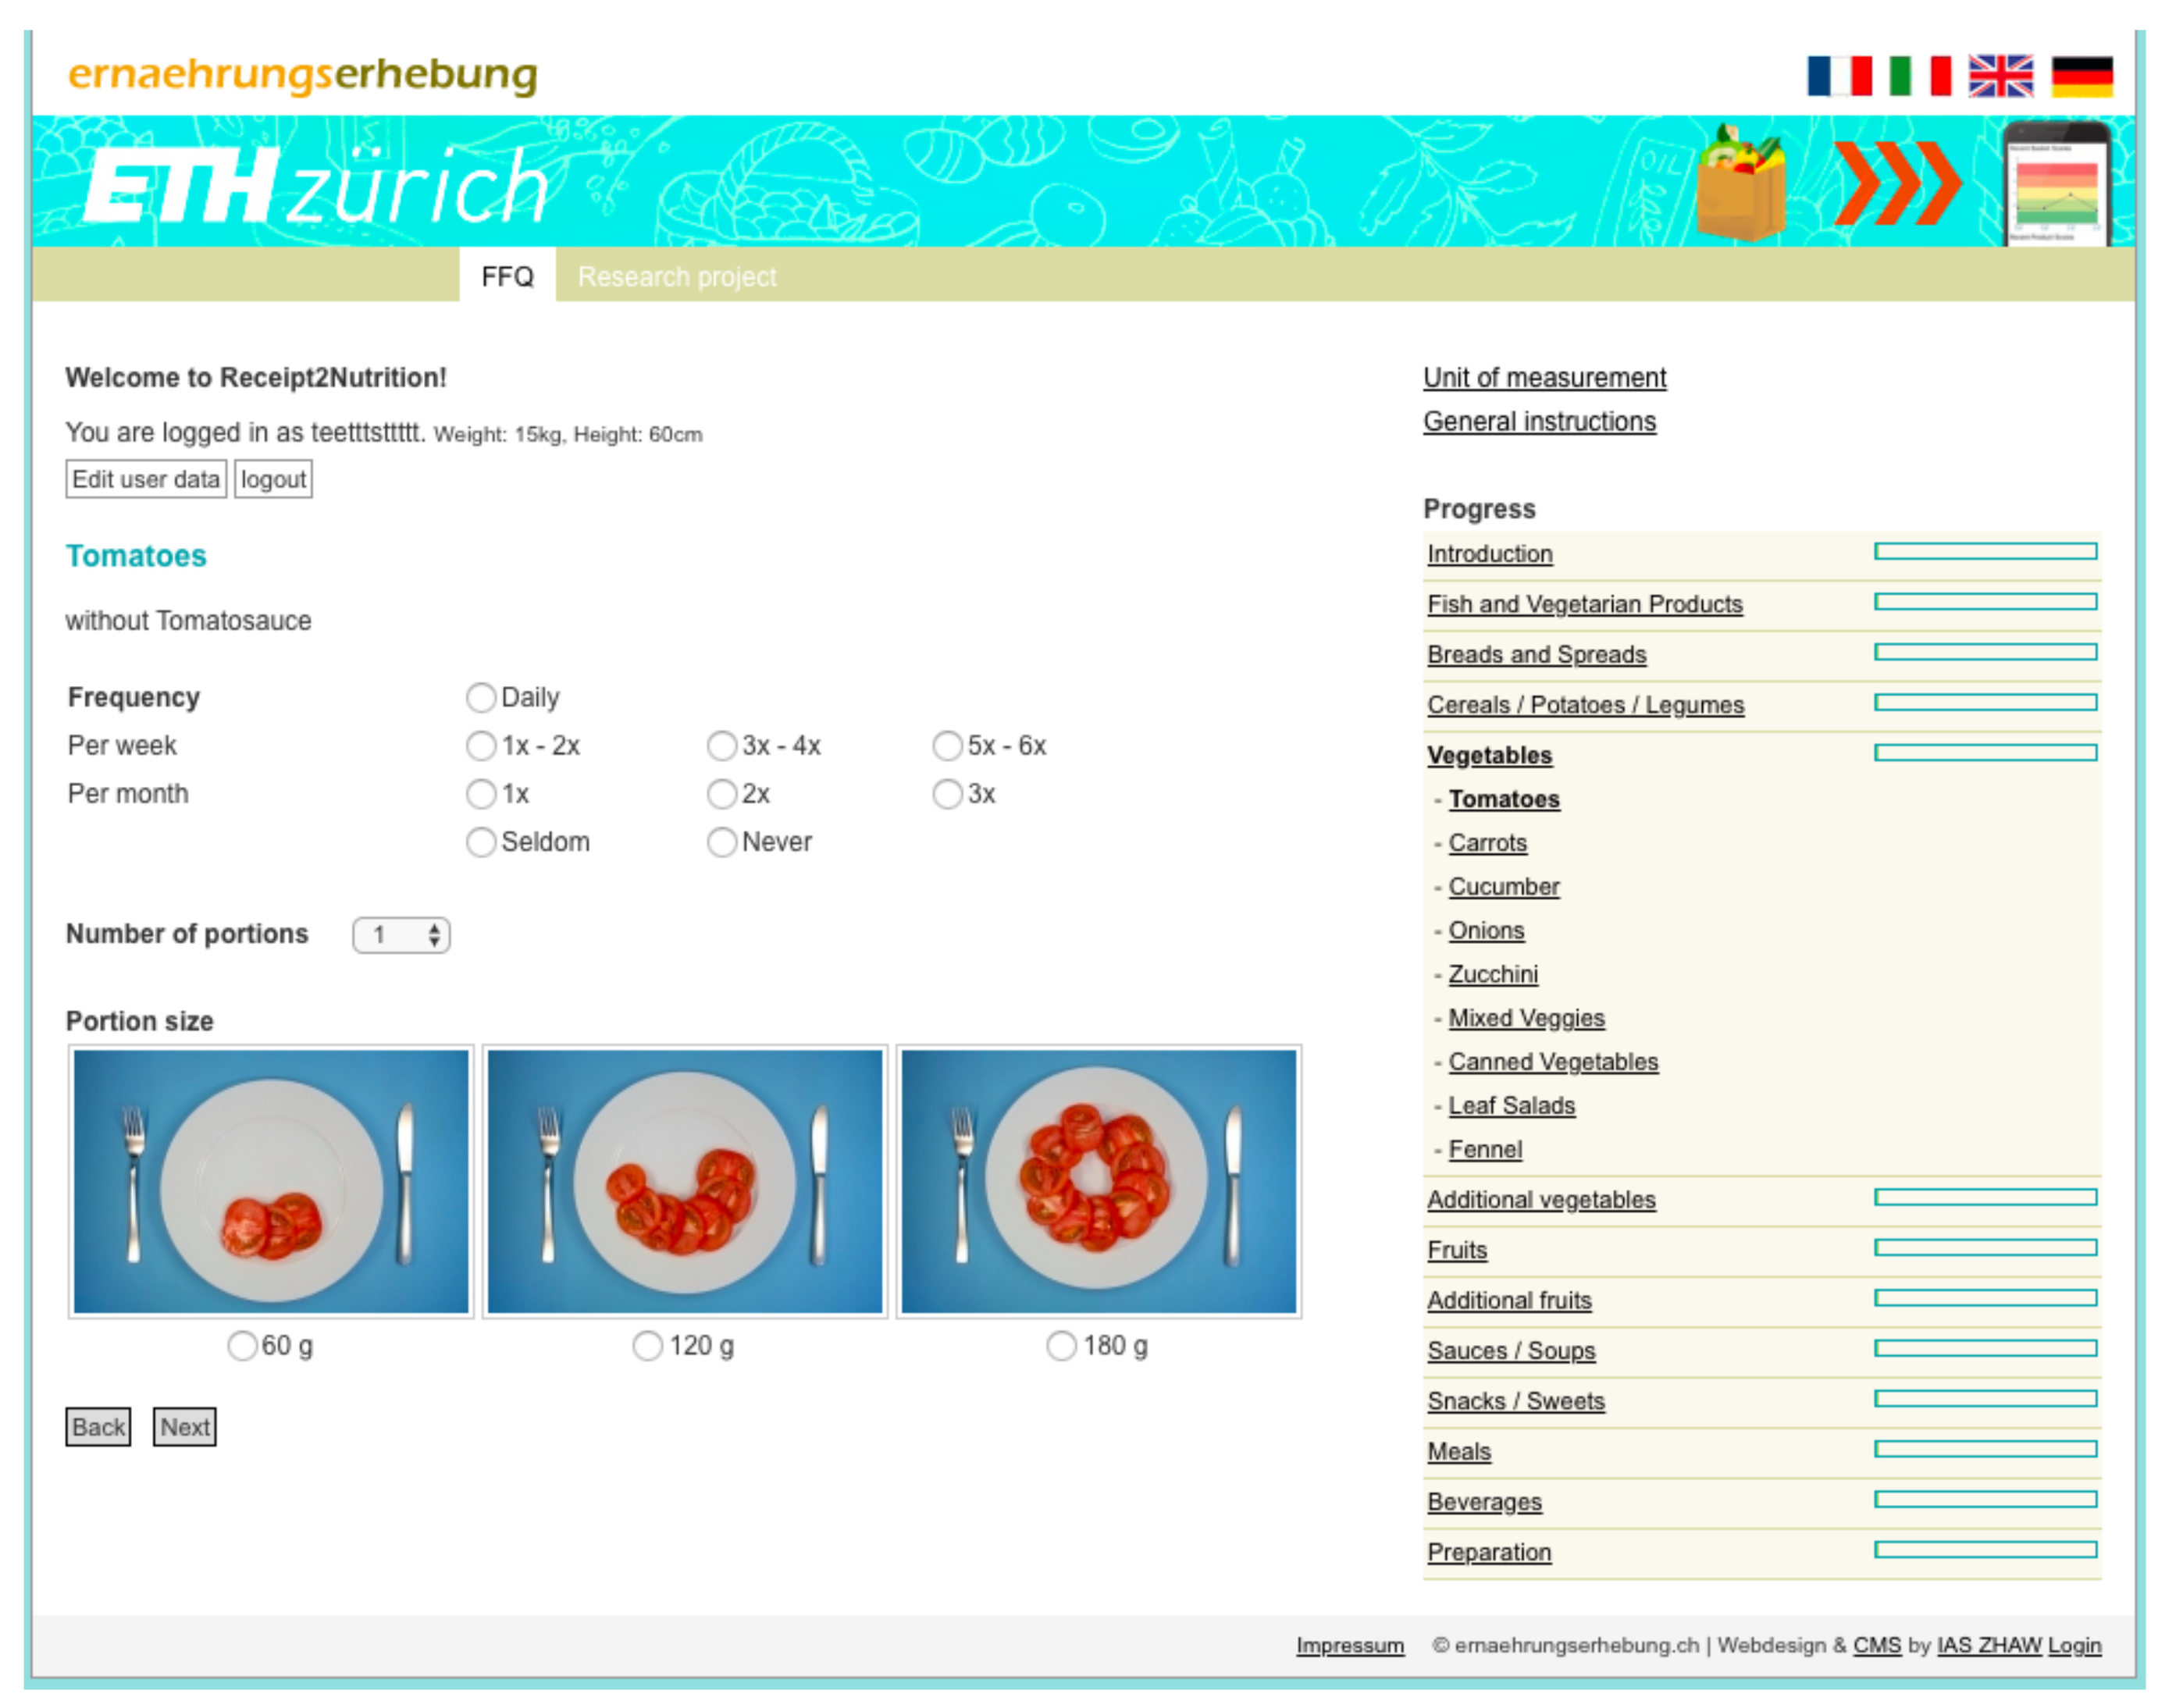
Task: Switch language with the Italian flag
Action: point(1920,76)
